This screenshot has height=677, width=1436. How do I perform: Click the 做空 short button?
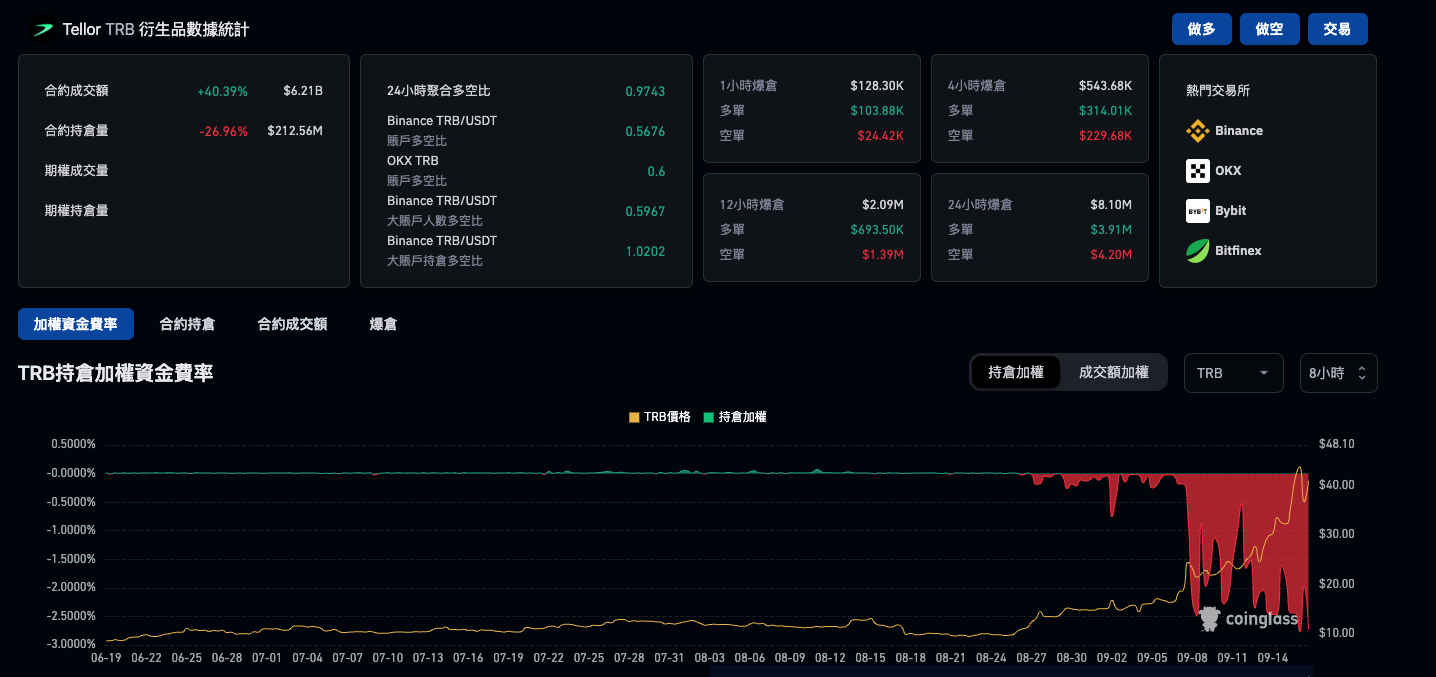[x=1269, y=28]
